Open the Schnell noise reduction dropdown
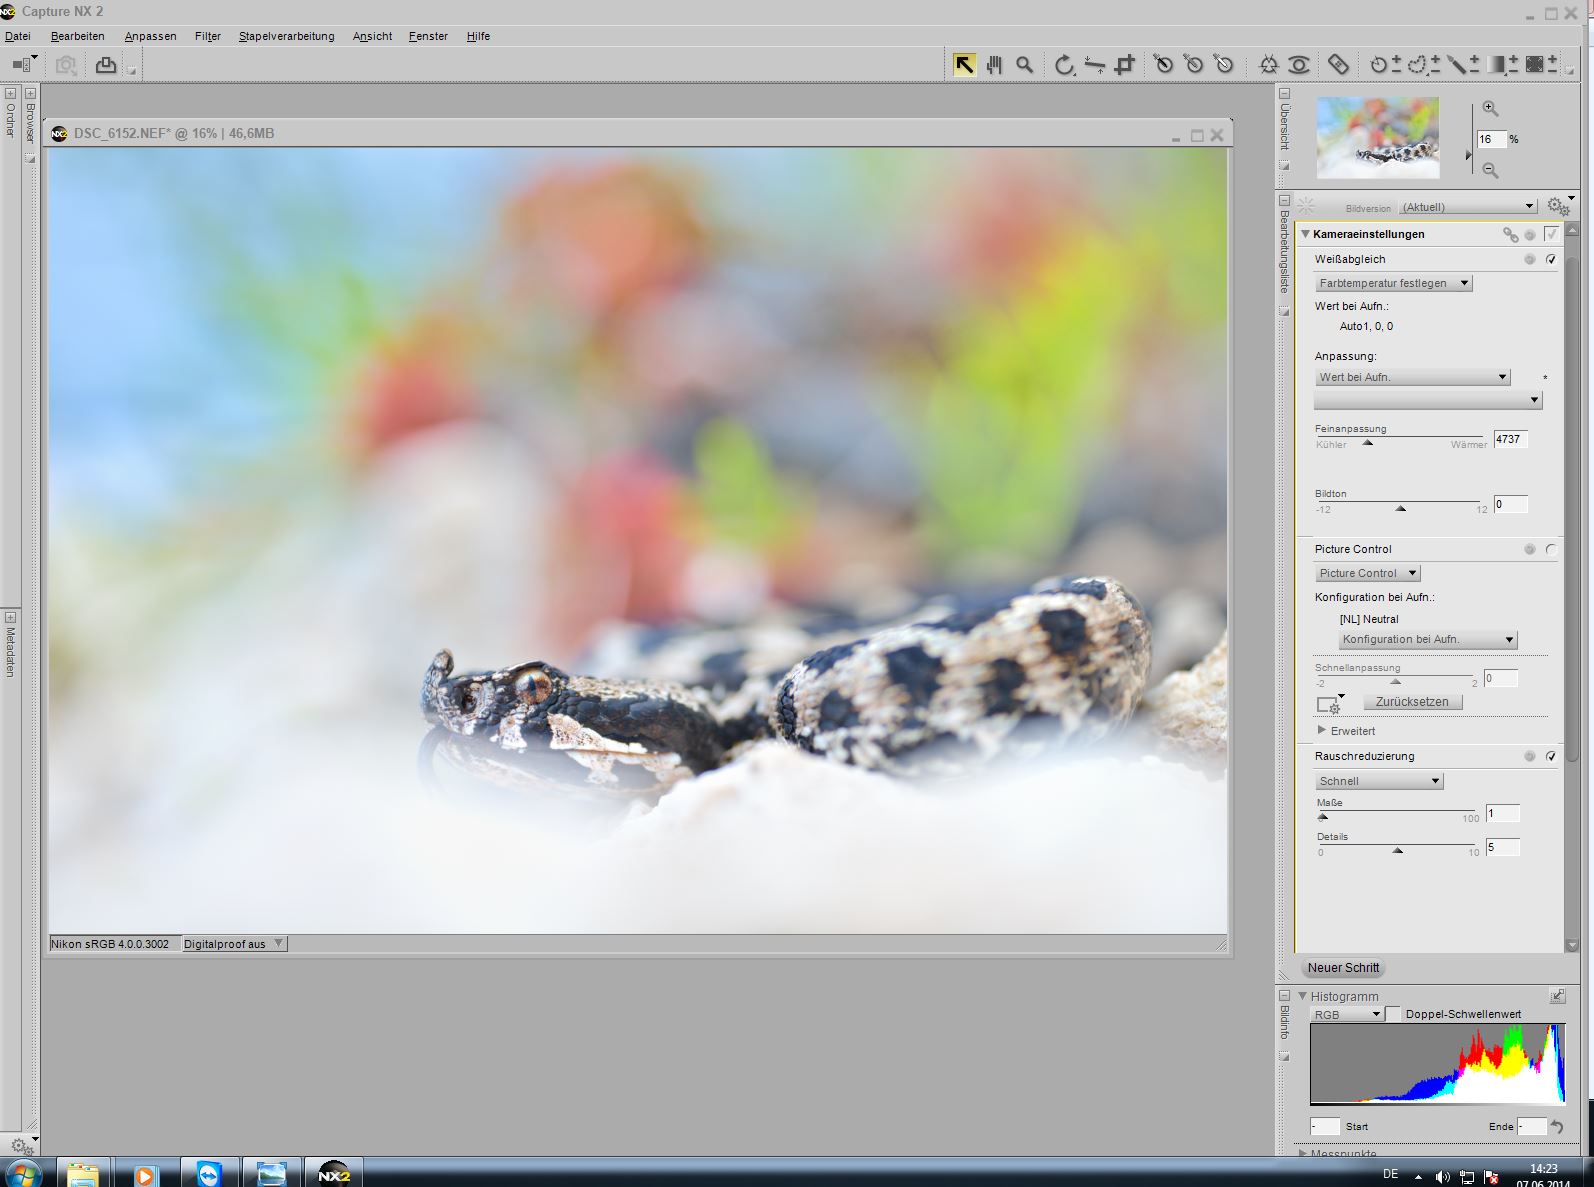 pyautogui.click(x=1378, y=781)
